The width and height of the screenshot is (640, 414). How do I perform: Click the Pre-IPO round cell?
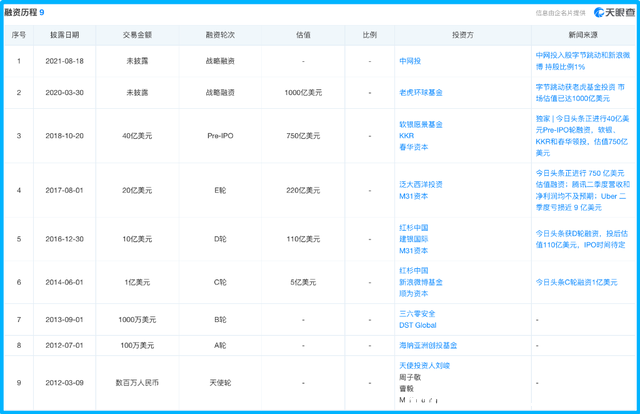[x=220, y=136]
